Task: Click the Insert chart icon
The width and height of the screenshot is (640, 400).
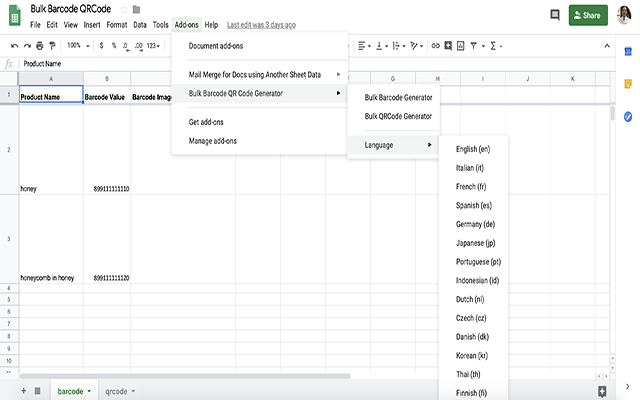Action: 460,46
